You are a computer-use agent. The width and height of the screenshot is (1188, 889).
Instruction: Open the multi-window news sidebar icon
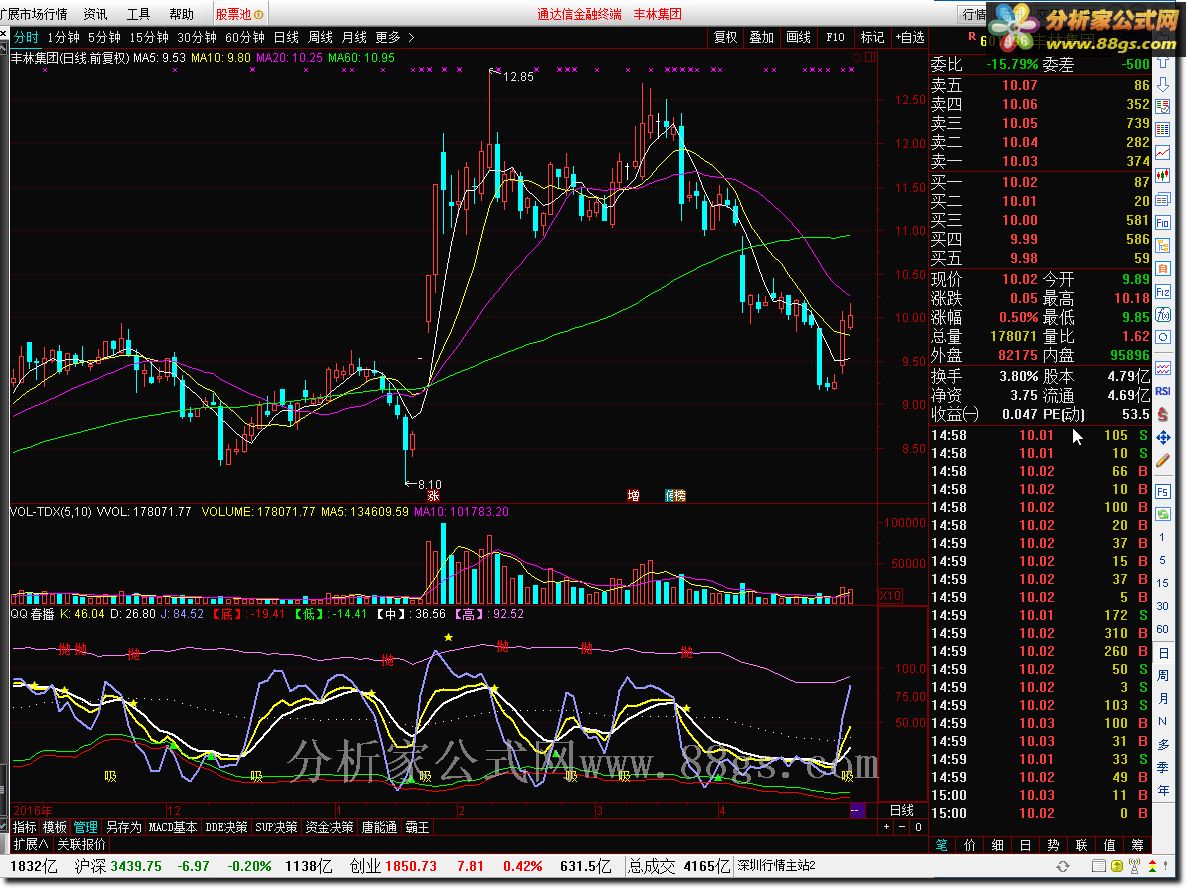(x=1162, y=199)
